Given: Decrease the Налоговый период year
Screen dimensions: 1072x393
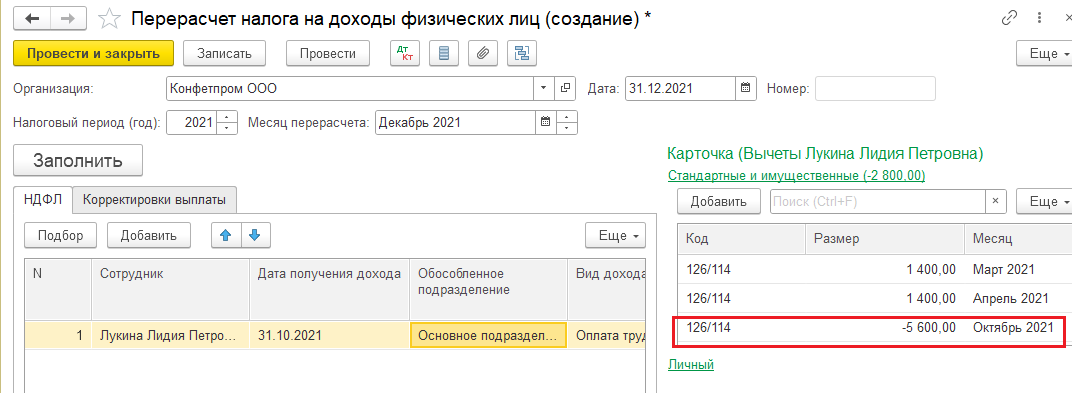Looking at the screenshot, I should [x=227, y=128].
